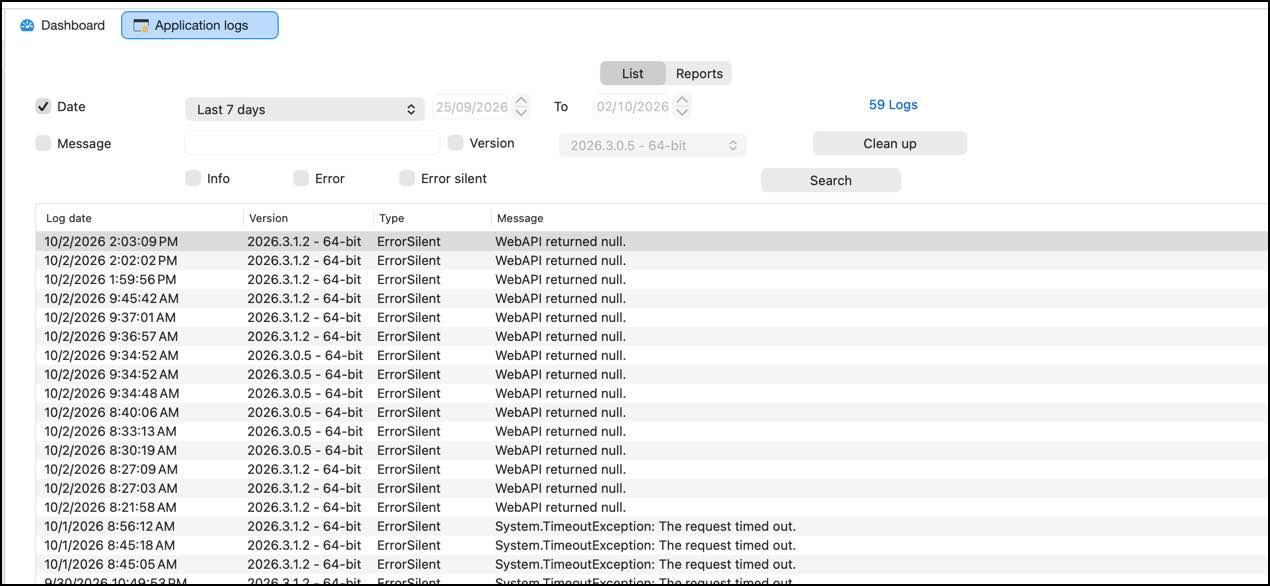Switch to the Reports tab
Viewport: 1270px width, 586px height.
tap(699, 73)
